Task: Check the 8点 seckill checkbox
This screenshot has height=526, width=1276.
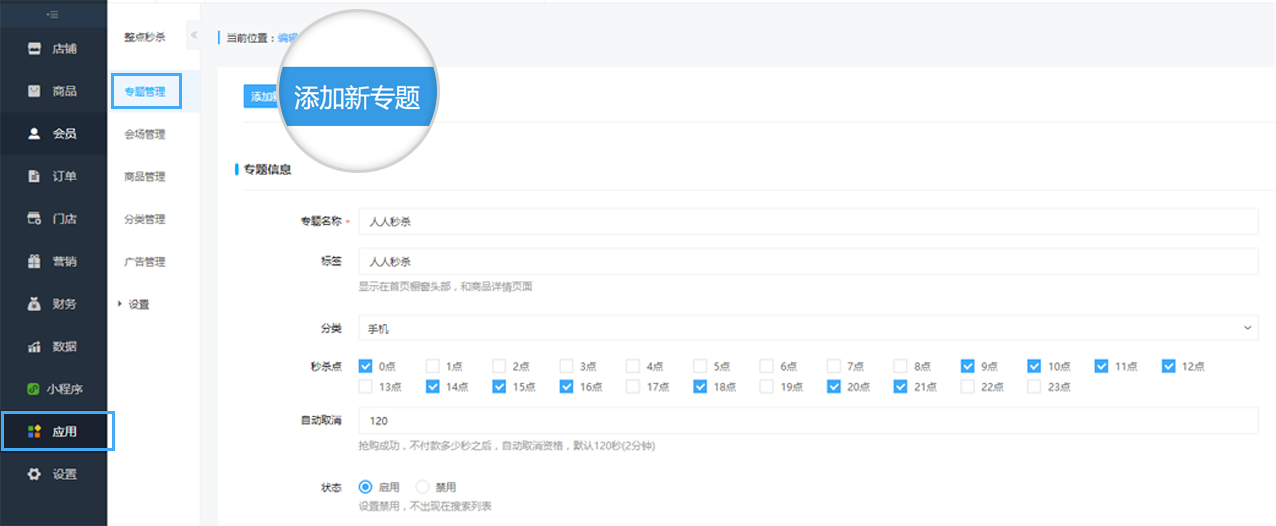Action: click(901, 366)
